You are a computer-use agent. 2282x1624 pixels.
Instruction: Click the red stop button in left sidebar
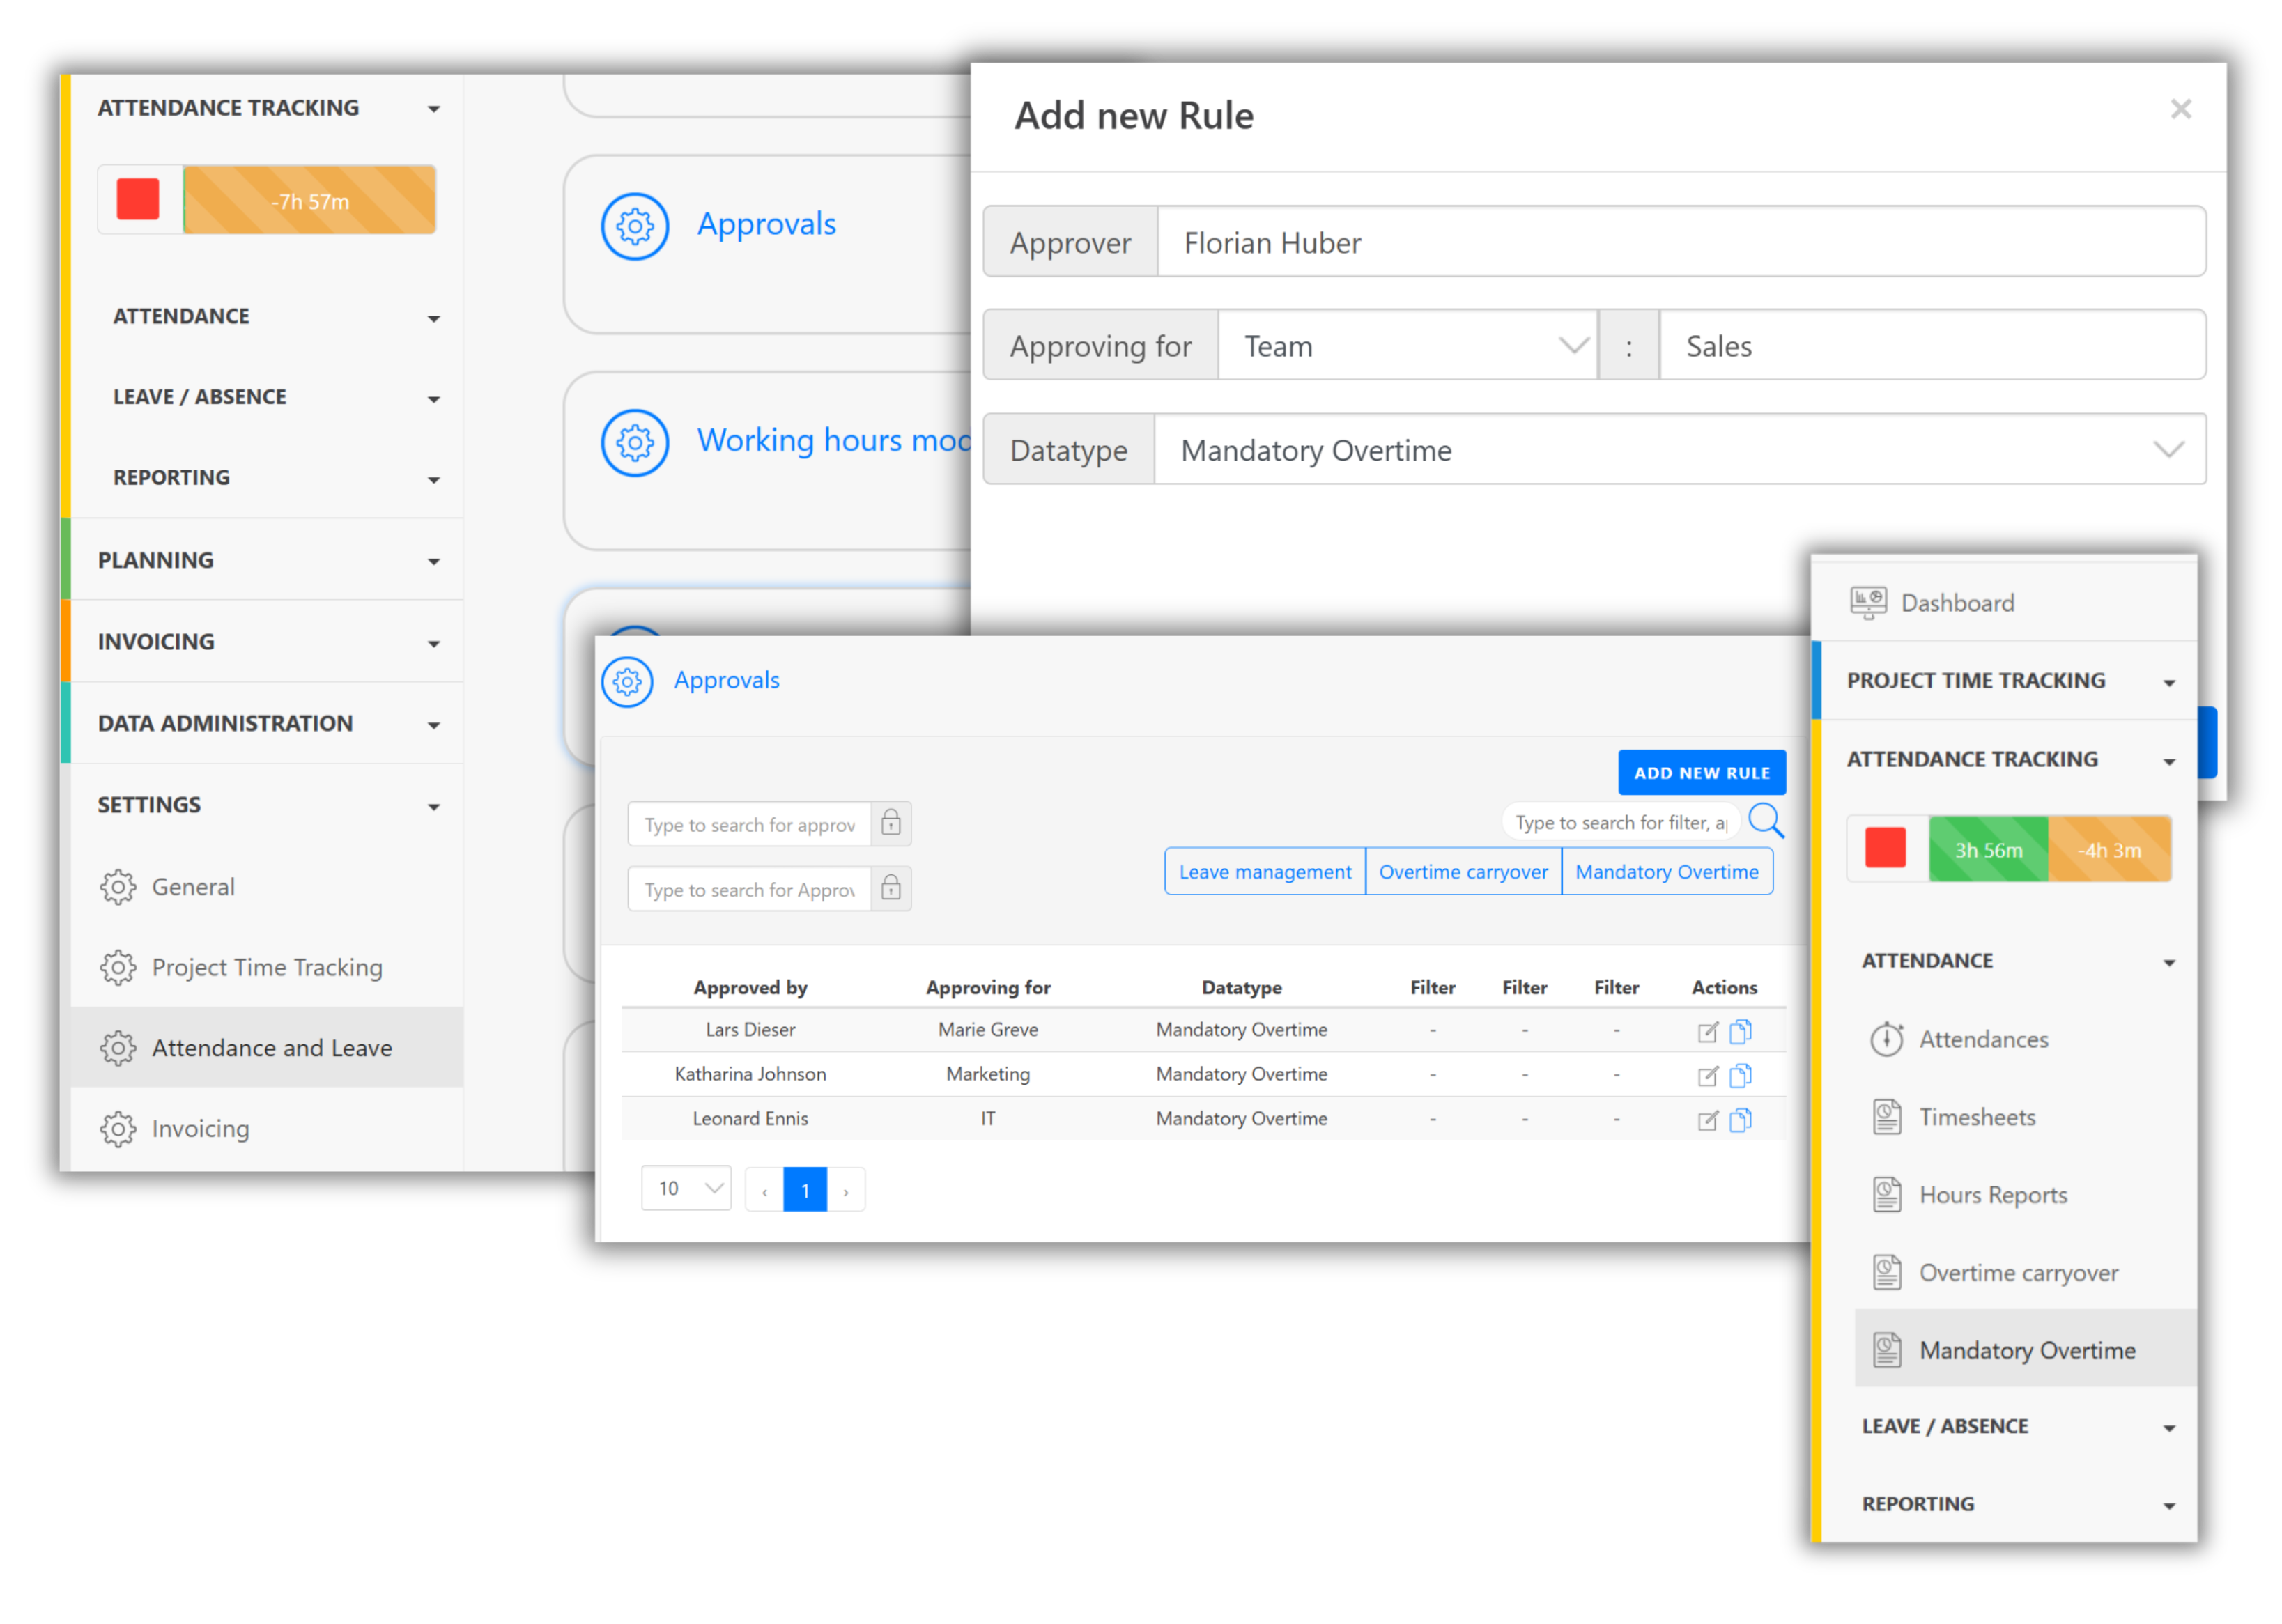138,199
